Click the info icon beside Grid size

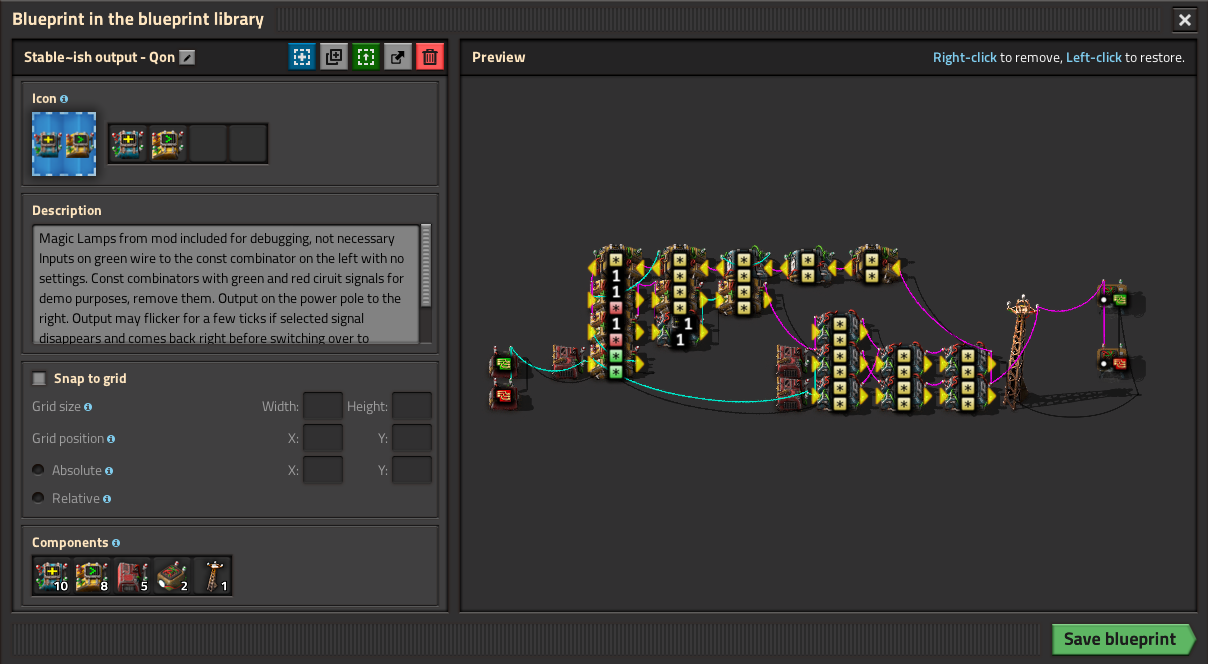(x=88, y=407)
